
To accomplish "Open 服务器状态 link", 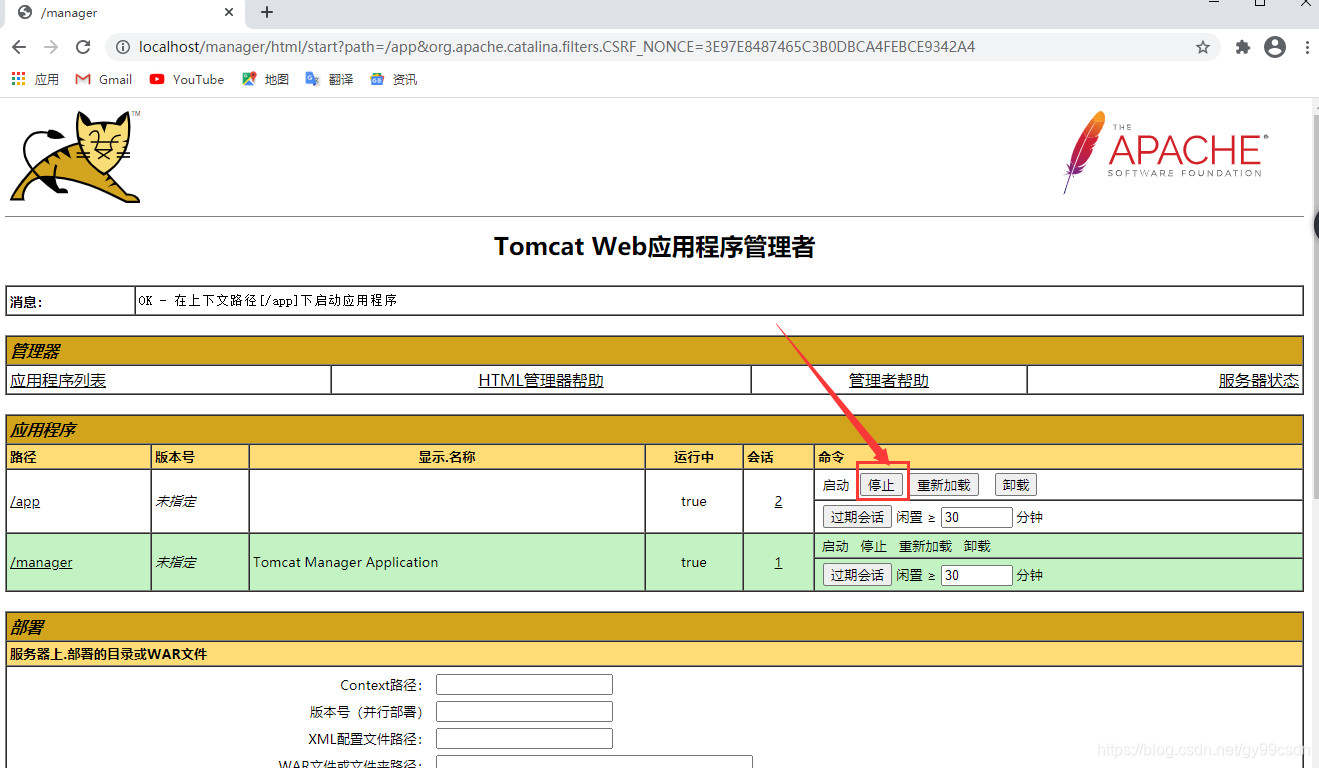I will [x=1259, y=380].
